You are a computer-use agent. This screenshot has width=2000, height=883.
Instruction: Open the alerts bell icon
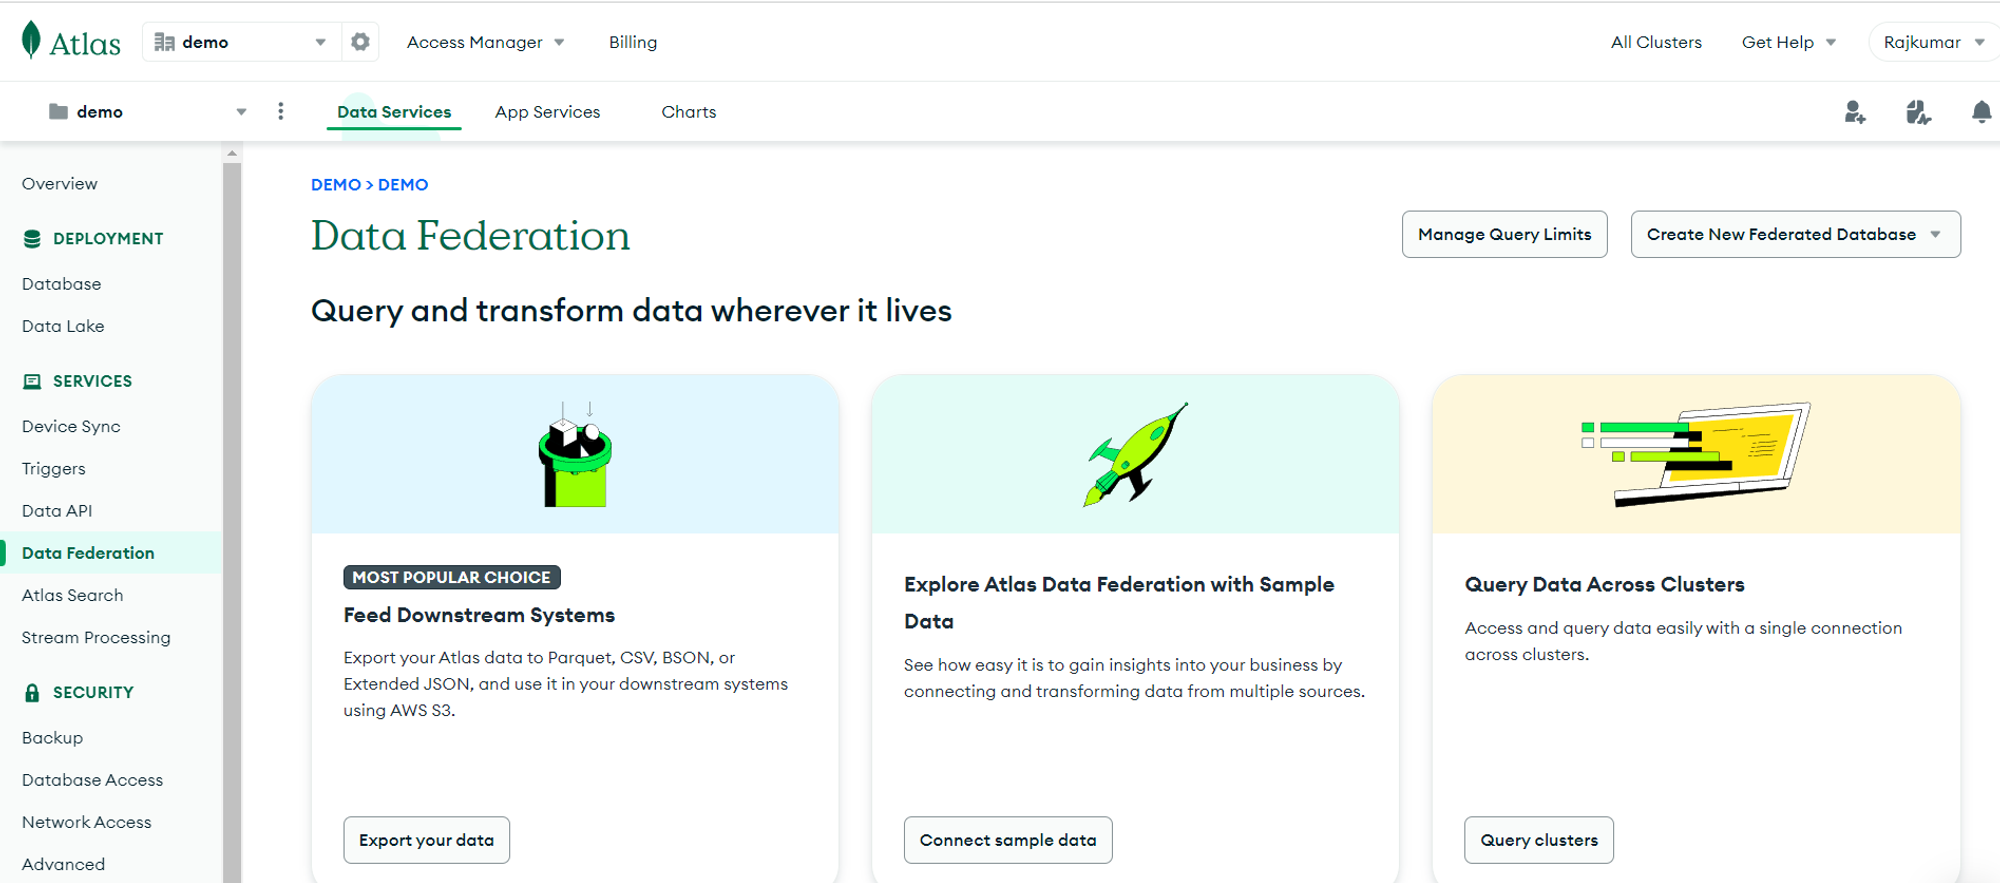click(1981, 112)
